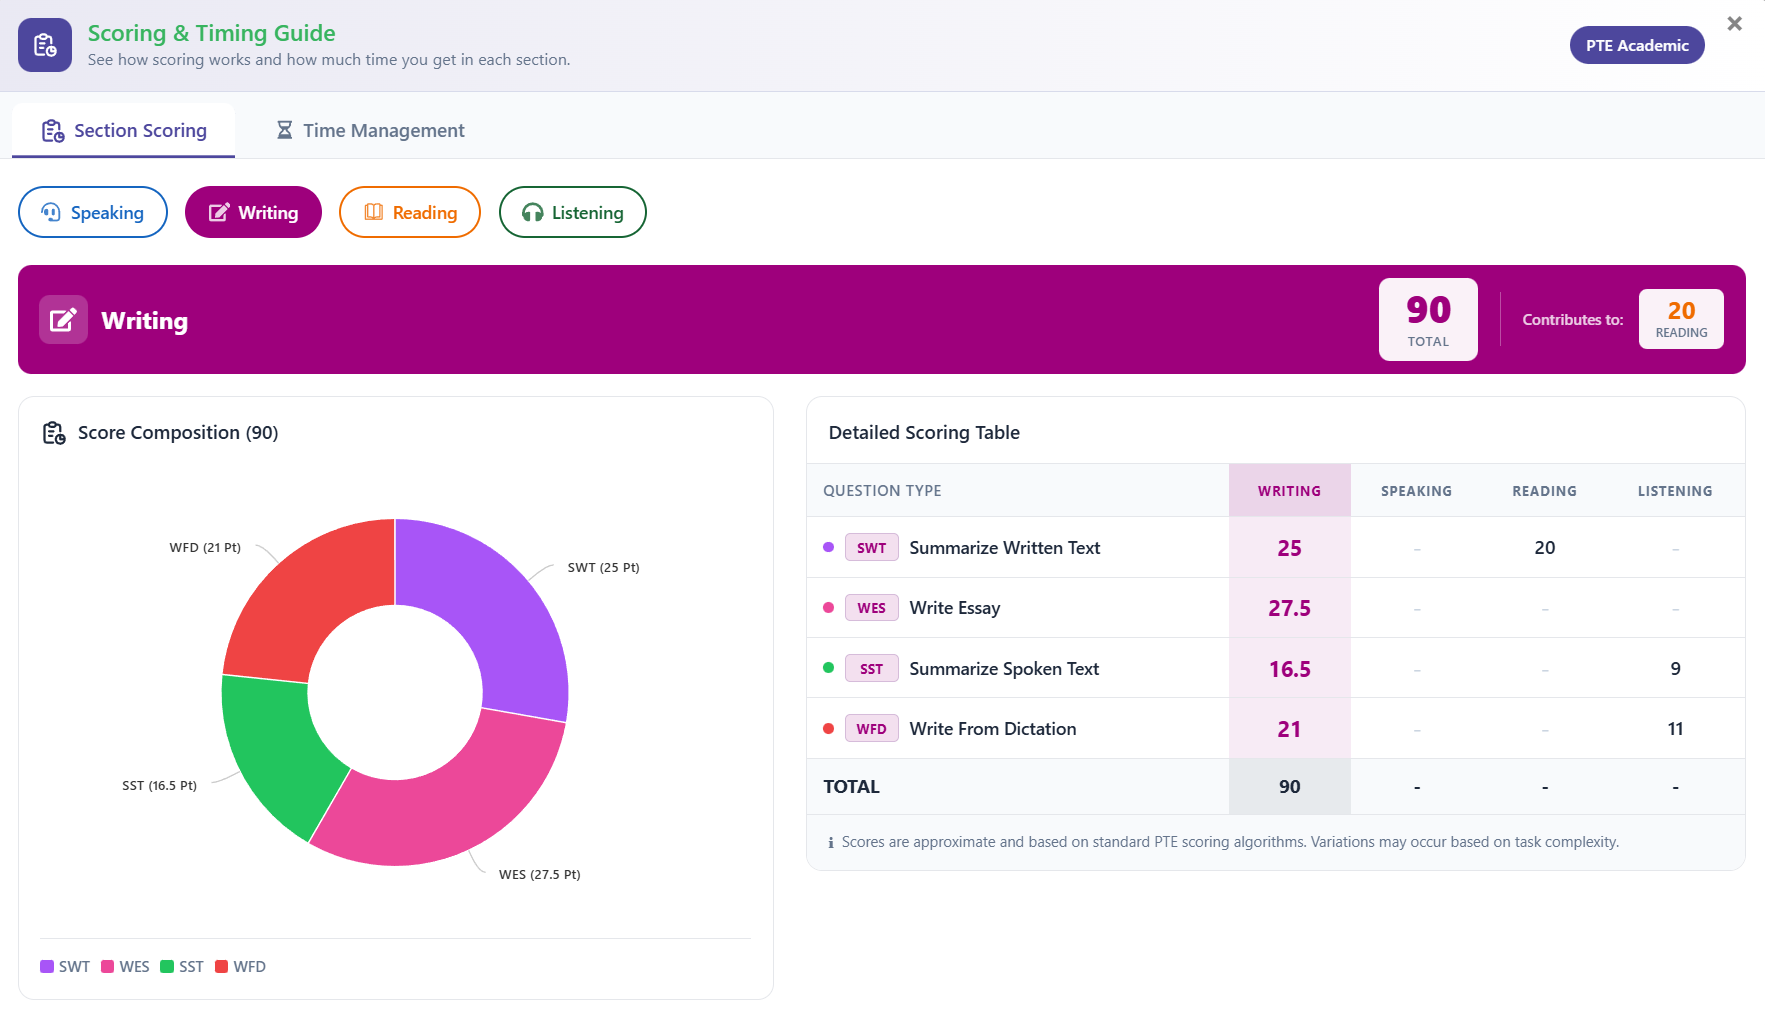Viewport: 1765px width, 1025px height.
Task: Click the hourglass icon on Time Management
Action: 285,131
